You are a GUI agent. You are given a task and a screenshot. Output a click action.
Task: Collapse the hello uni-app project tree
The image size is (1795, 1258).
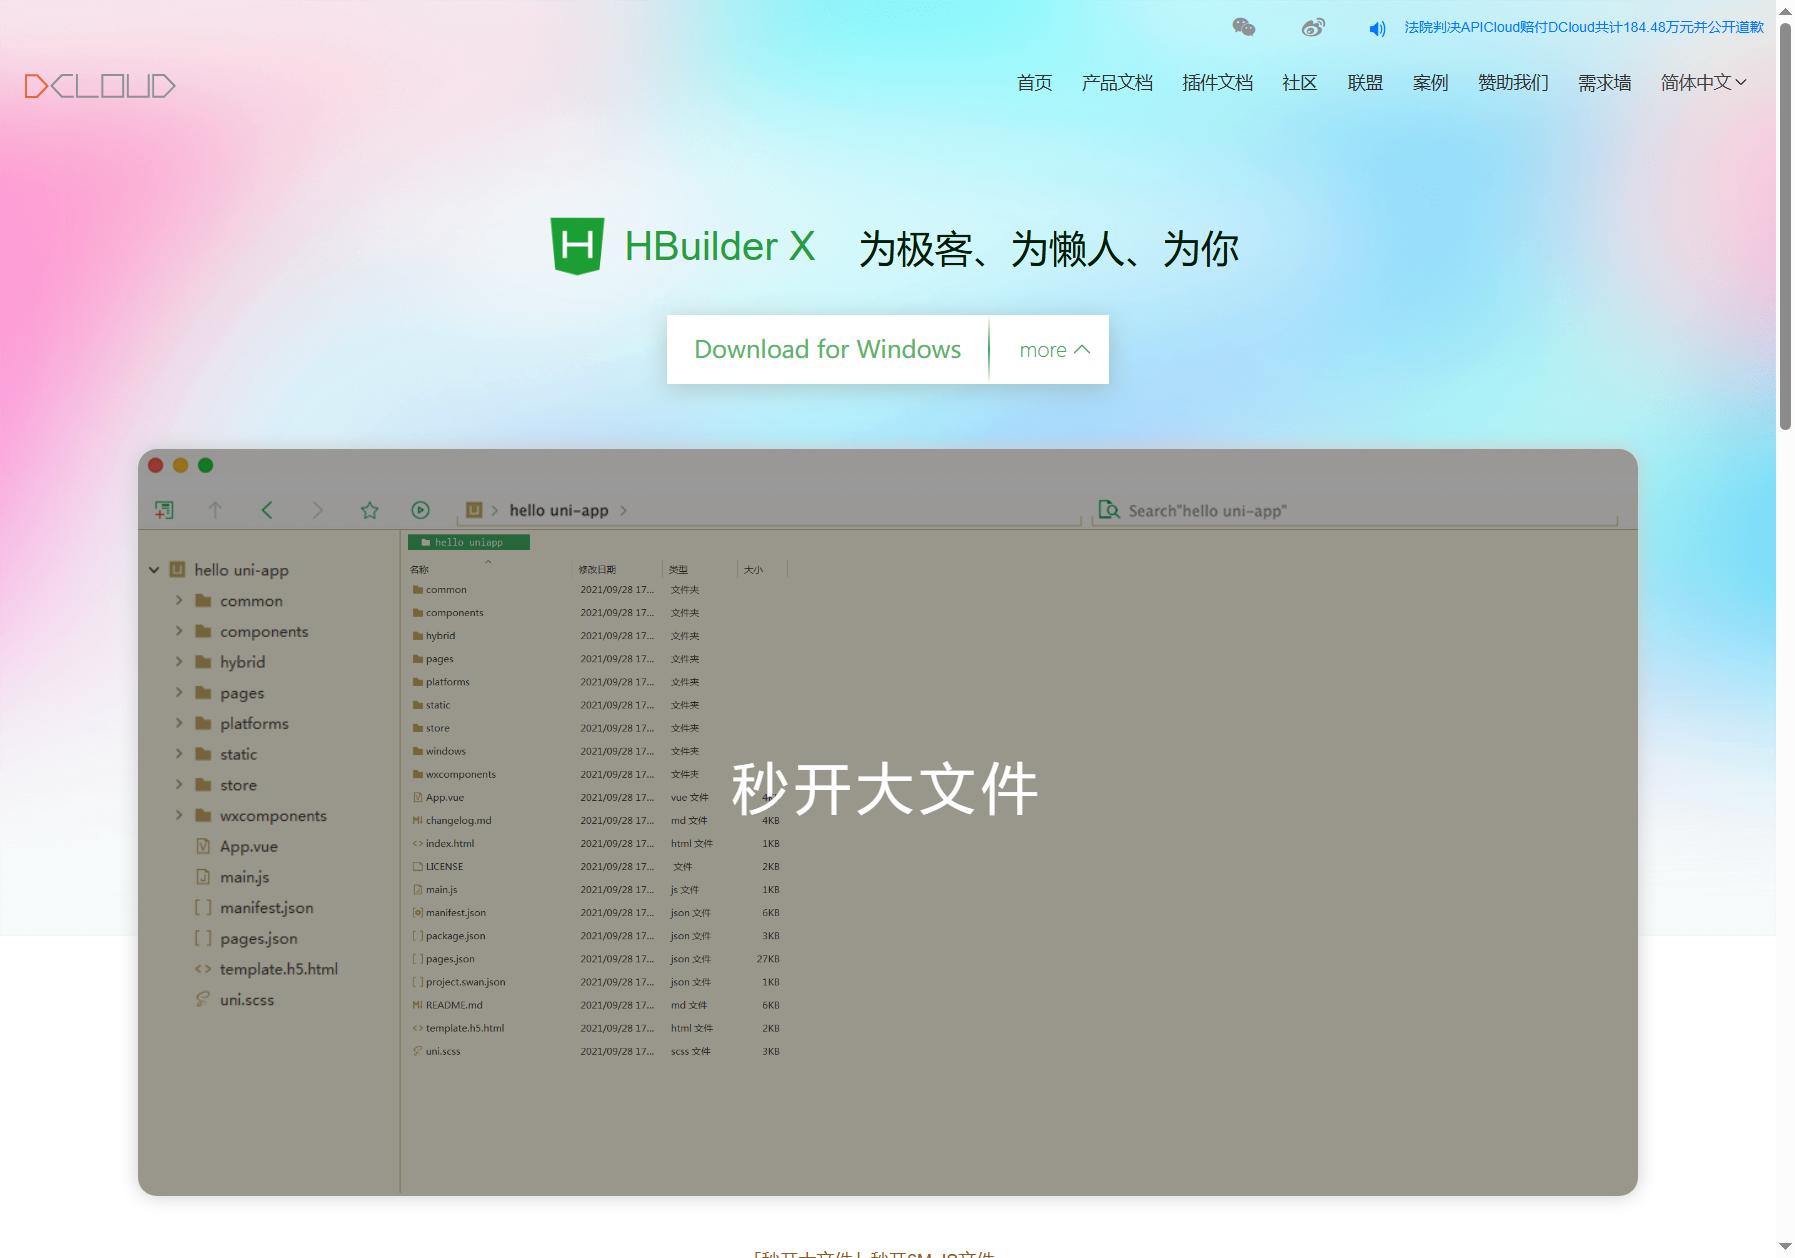tap(154, 570)
